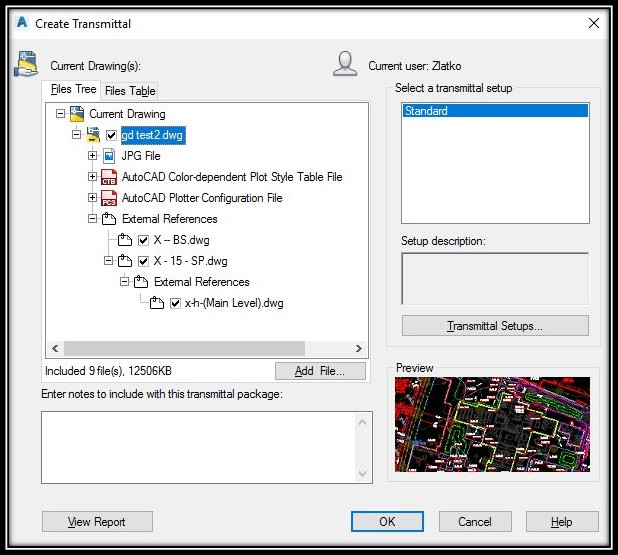Viewport: 618px width, 555px height.
Task: Click the tree scroll right arrow
Action: tap(358, 348)
